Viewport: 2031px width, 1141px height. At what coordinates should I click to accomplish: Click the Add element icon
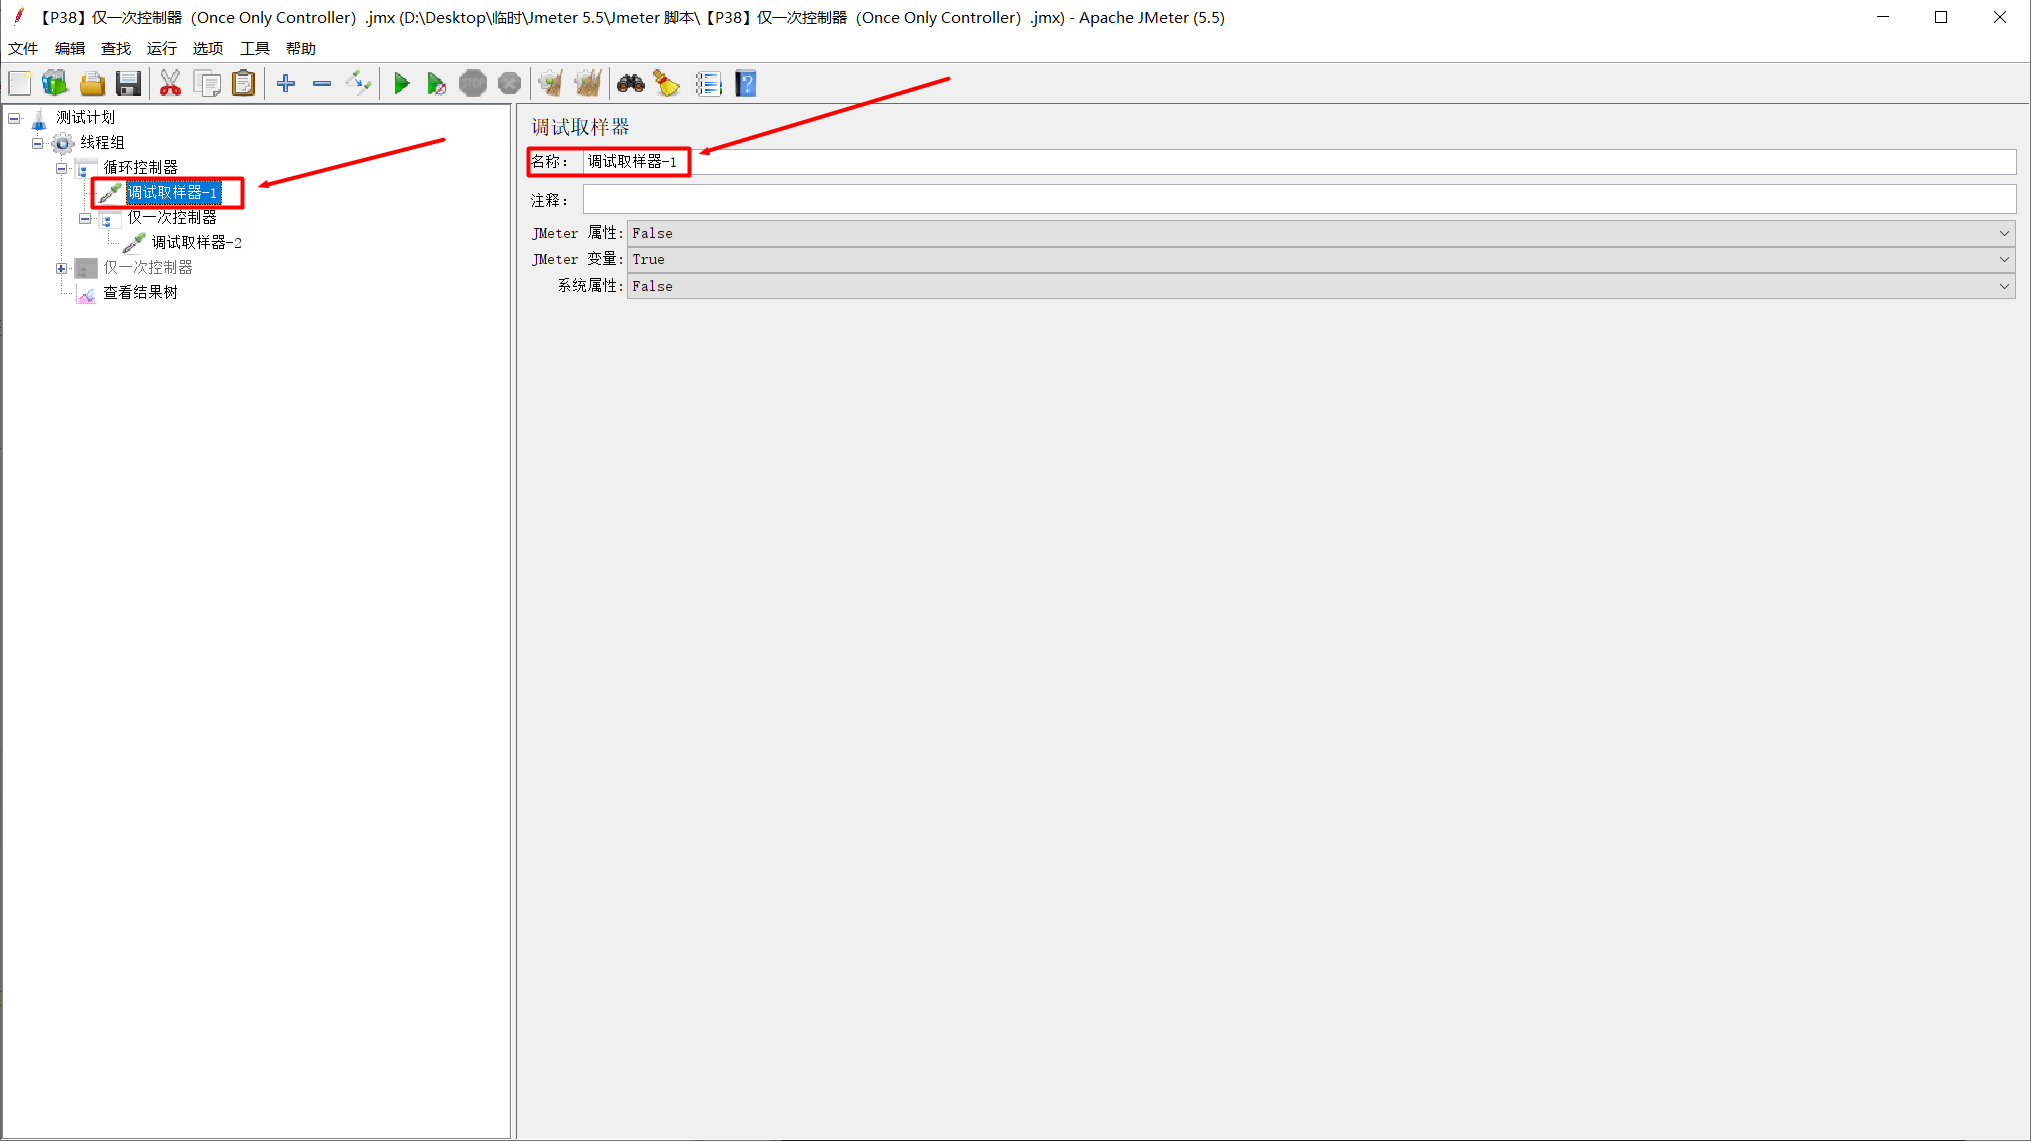click(287, 84)
